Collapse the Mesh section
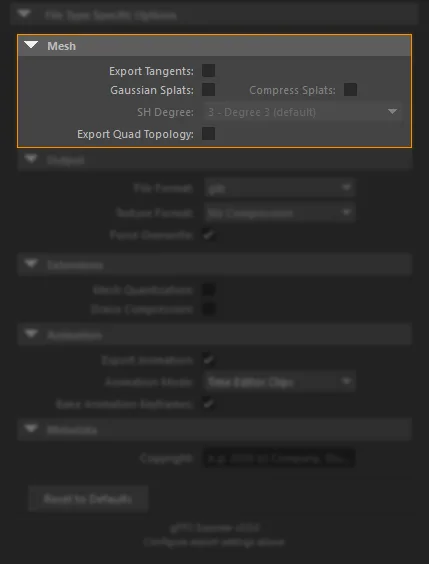This screenshot has width=429, height=564. click(x=31, y=45)
